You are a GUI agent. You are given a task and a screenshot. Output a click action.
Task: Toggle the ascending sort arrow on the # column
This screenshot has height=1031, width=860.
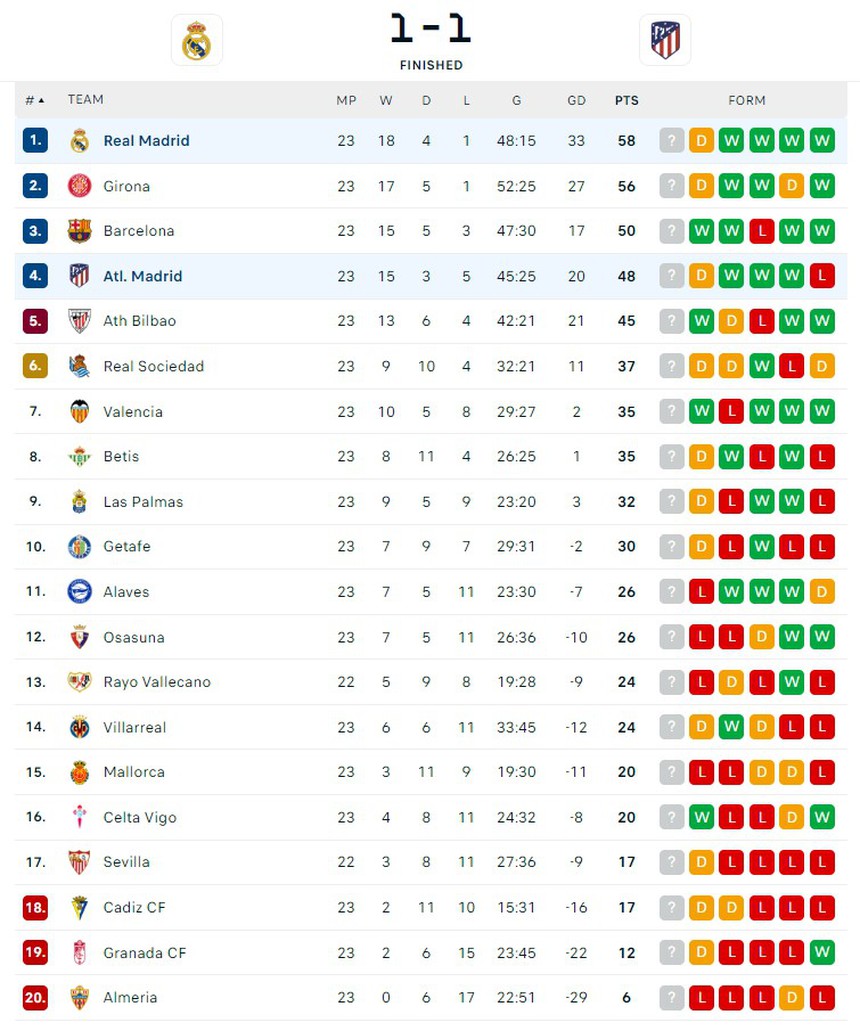coord(40,99)
